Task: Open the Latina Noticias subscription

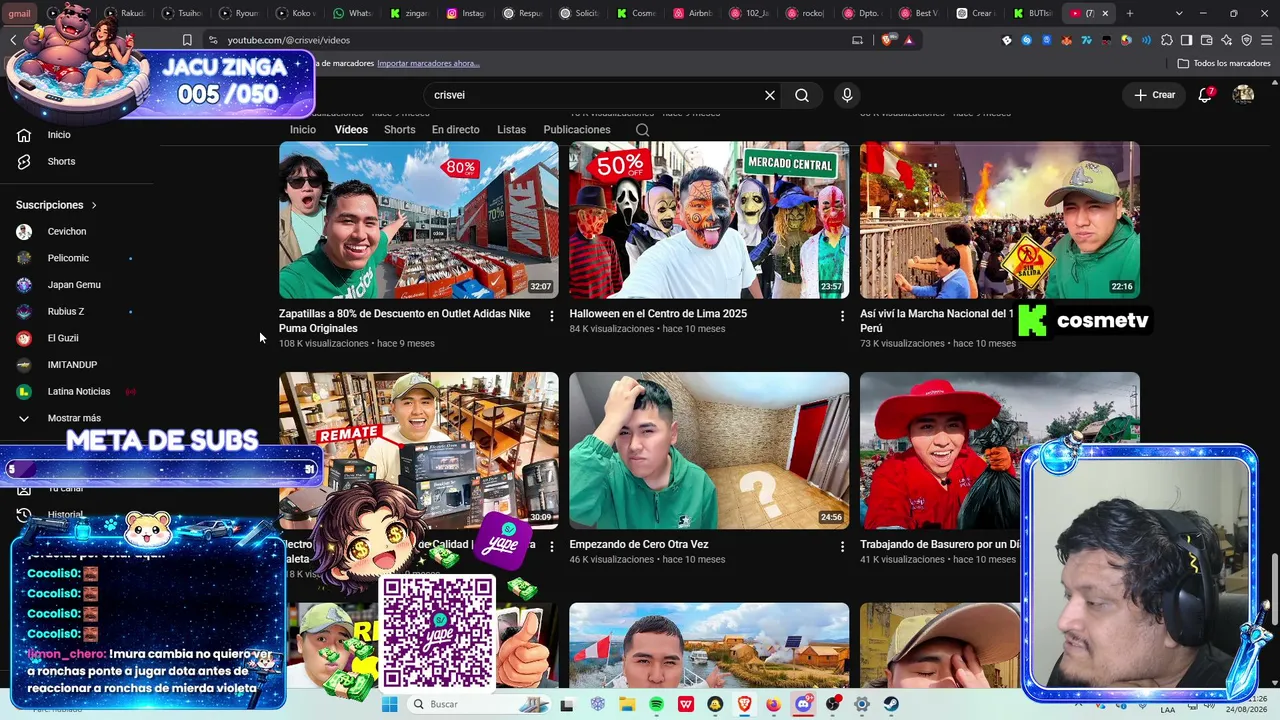Action: click(78, 392)
